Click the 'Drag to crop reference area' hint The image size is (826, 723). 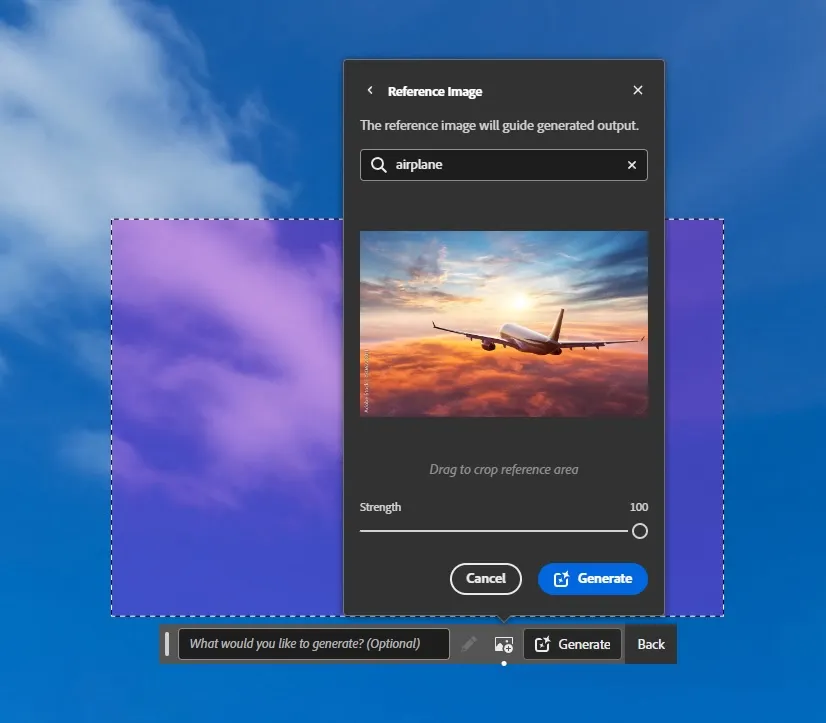tap(504, 469)
